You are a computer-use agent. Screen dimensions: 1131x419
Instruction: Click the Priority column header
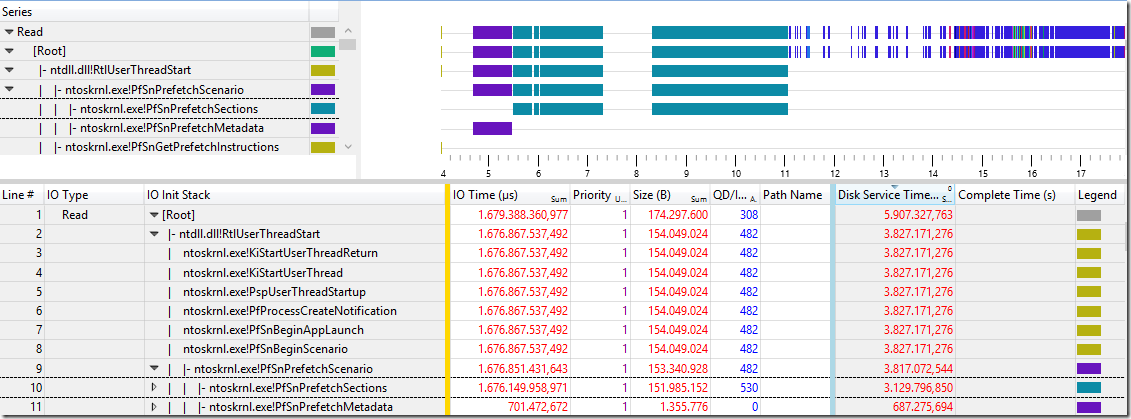598,195
